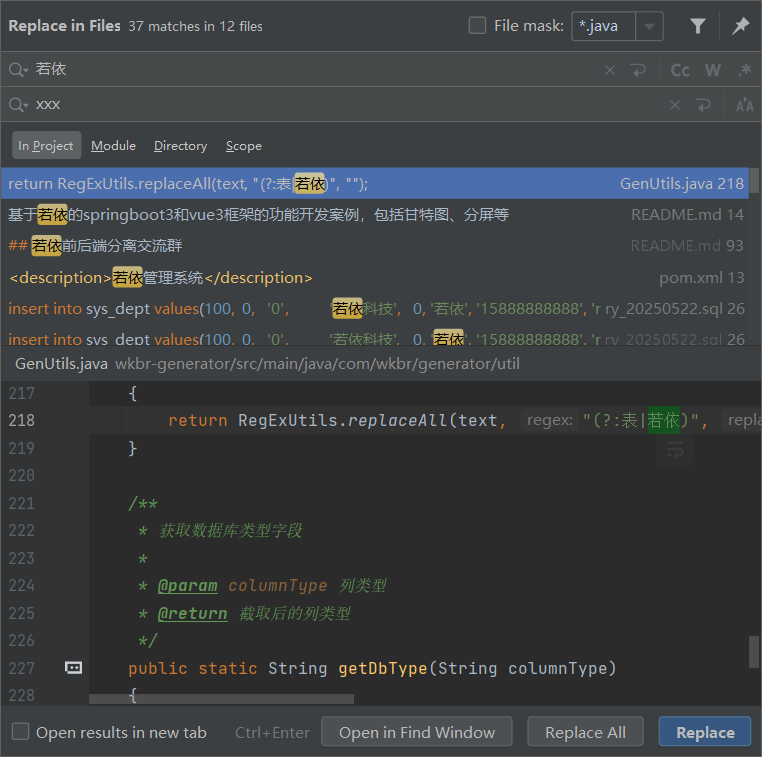The height and width of the screenshot is (757, 762).
Task: Check Open results in new tab
Action: point(20,731)
